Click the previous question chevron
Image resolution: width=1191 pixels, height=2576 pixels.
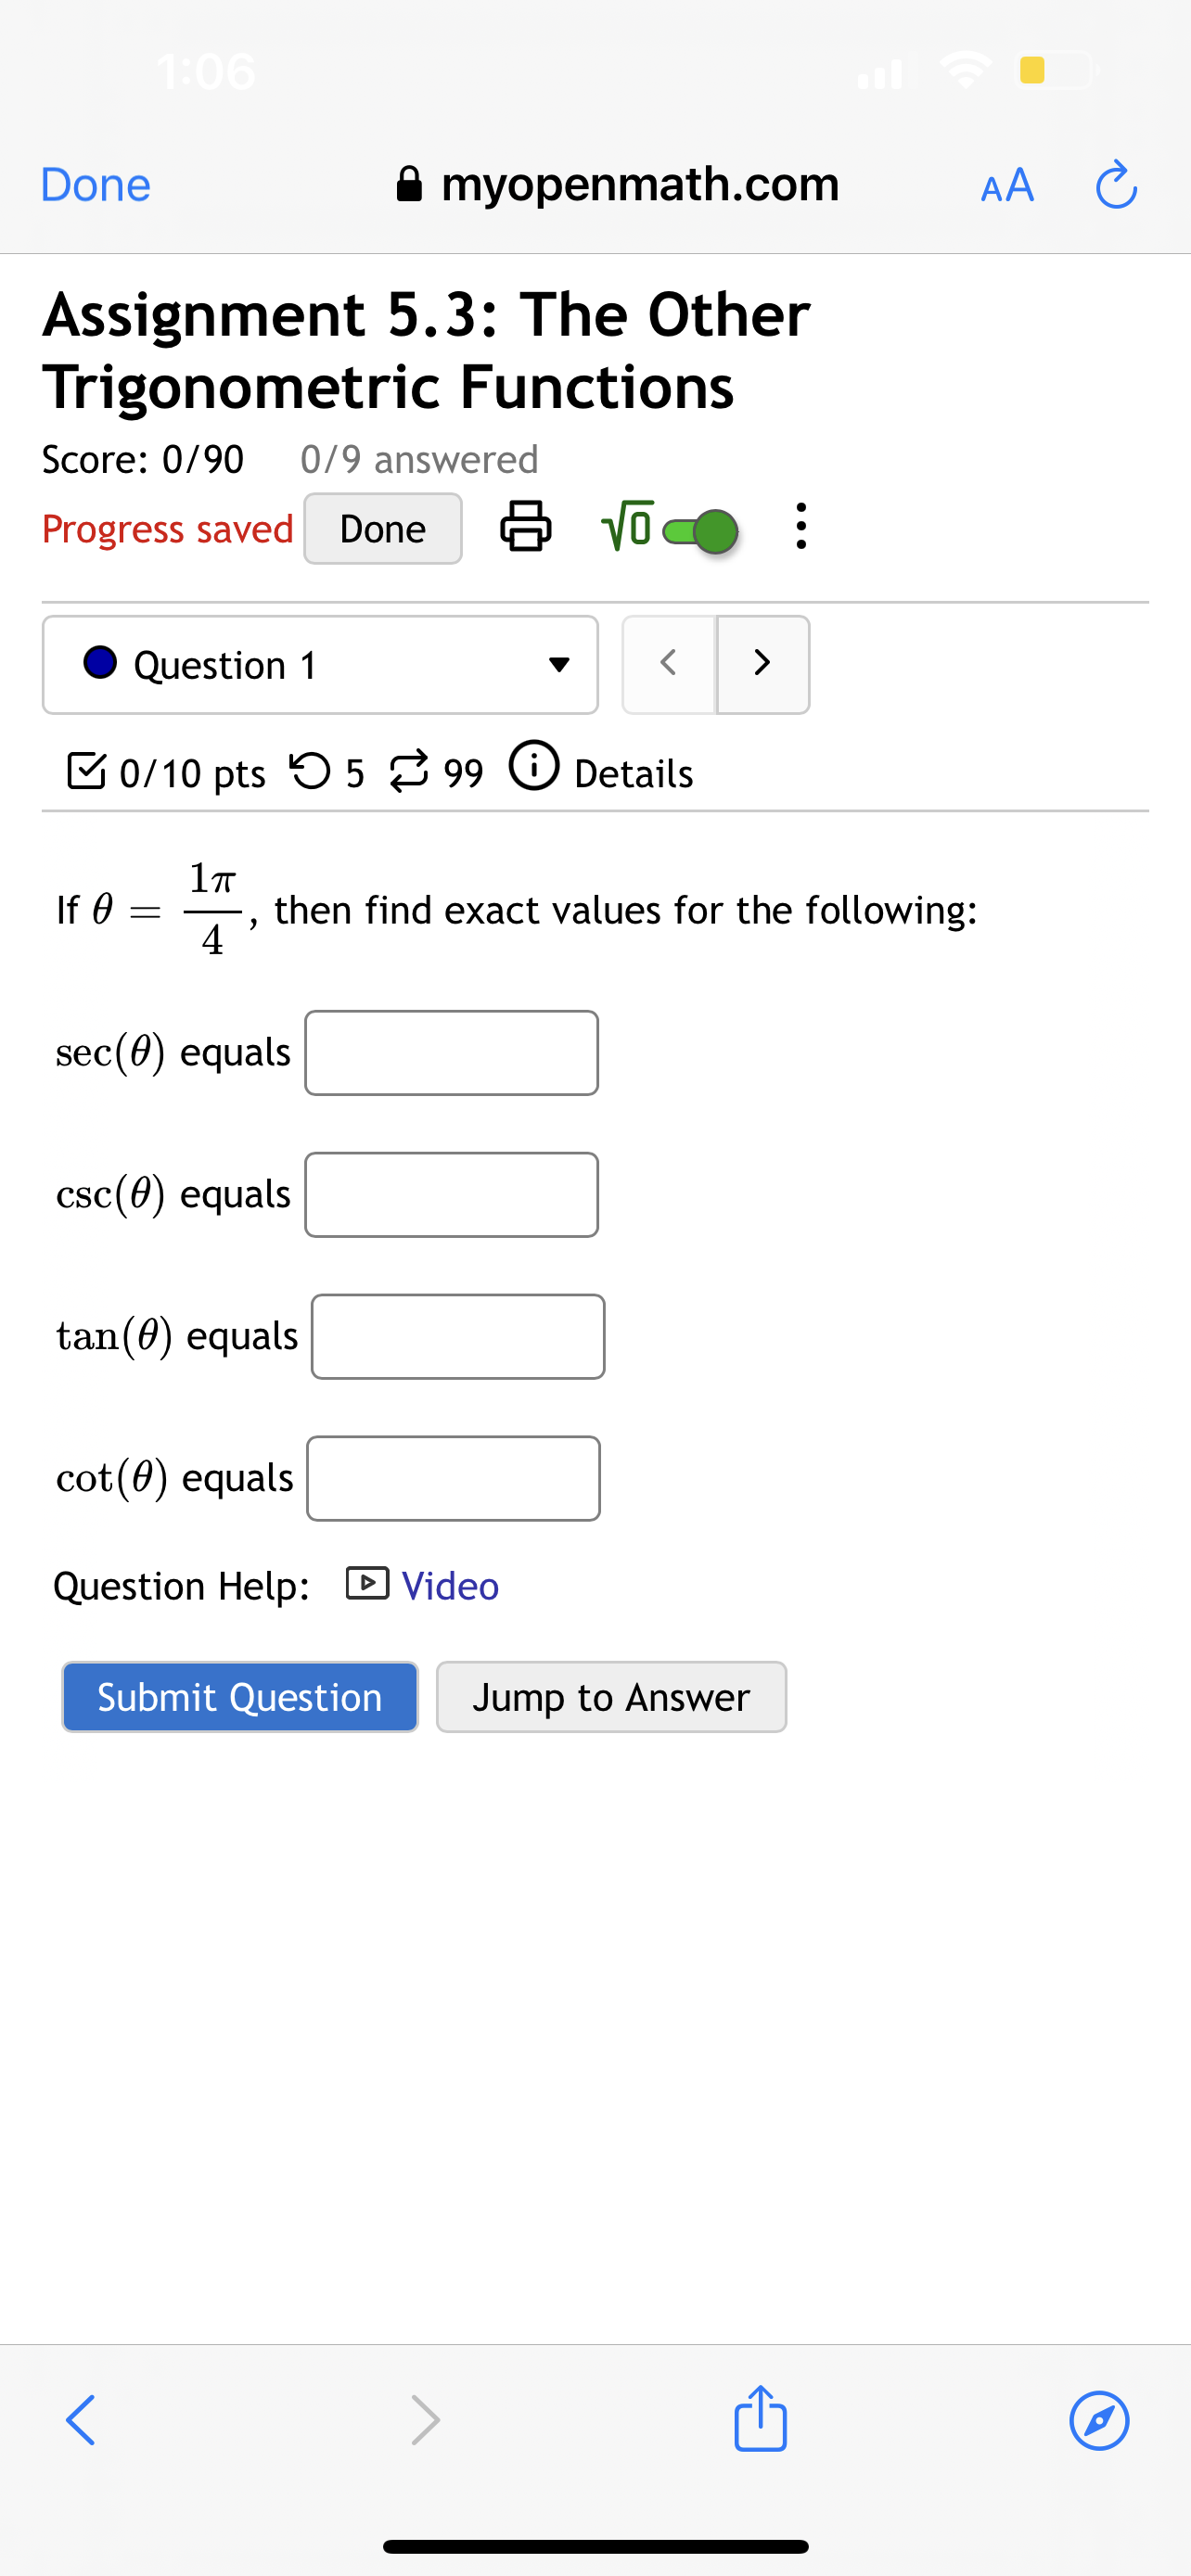(668, 664)
